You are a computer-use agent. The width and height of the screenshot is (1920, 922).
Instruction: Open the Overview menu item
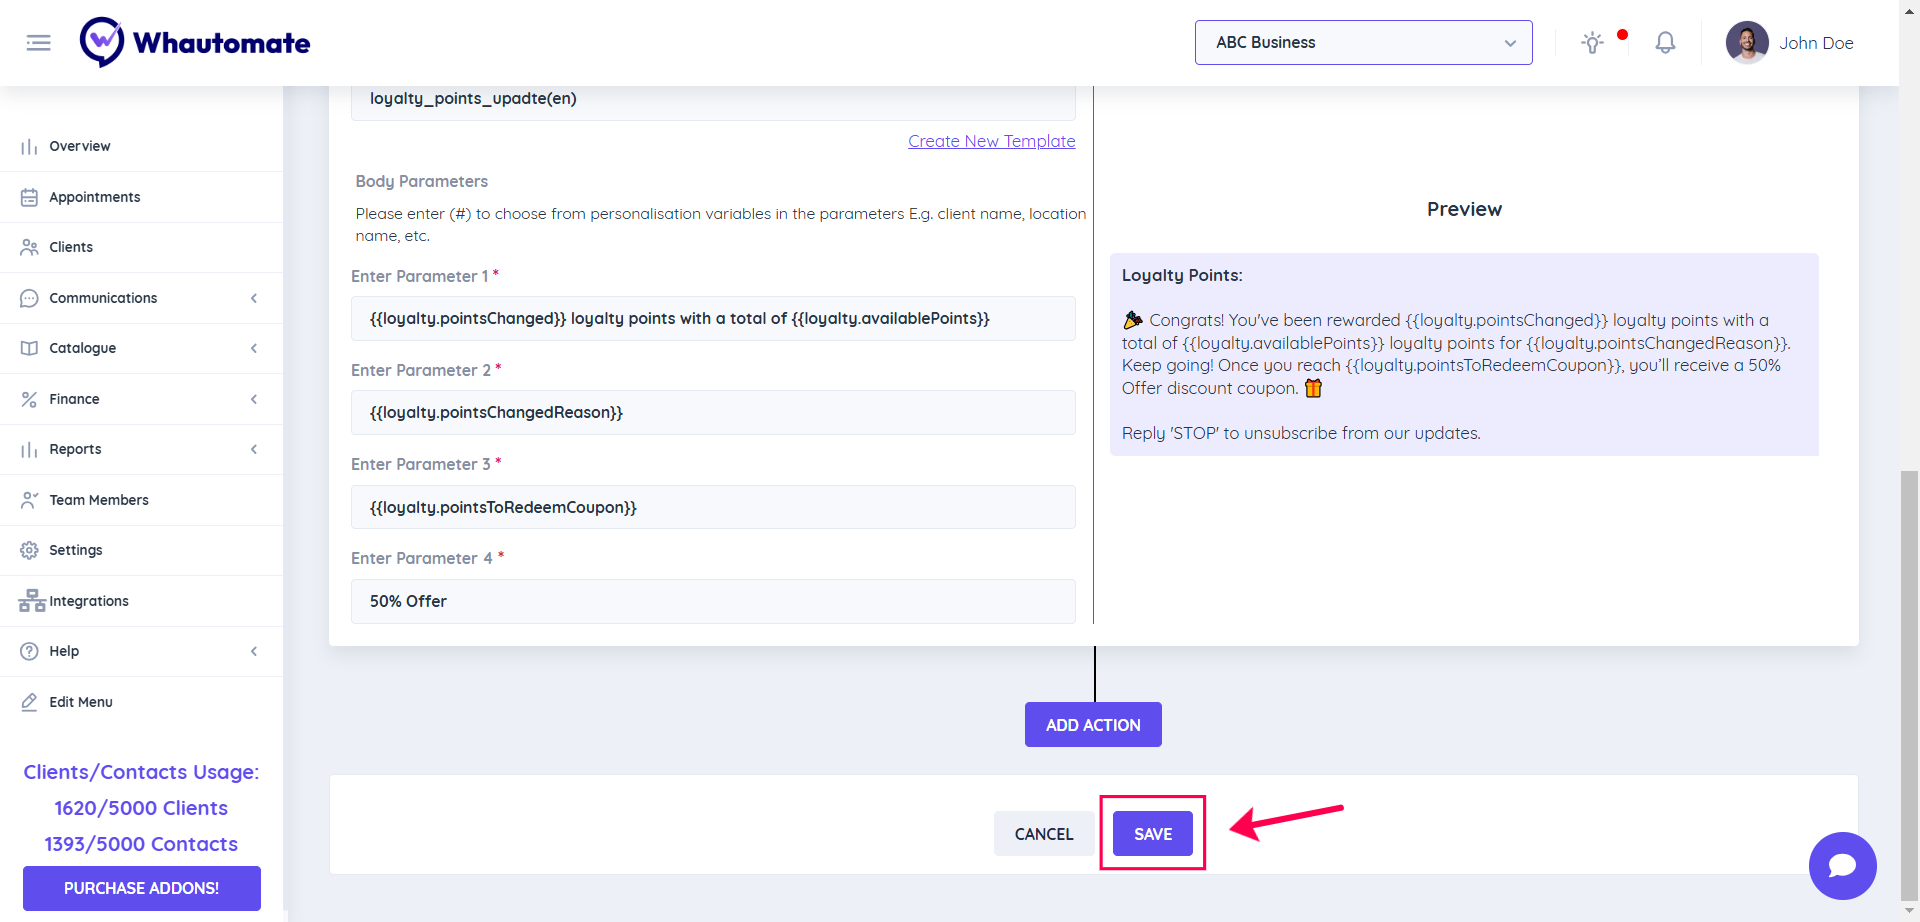coord(80,146)
